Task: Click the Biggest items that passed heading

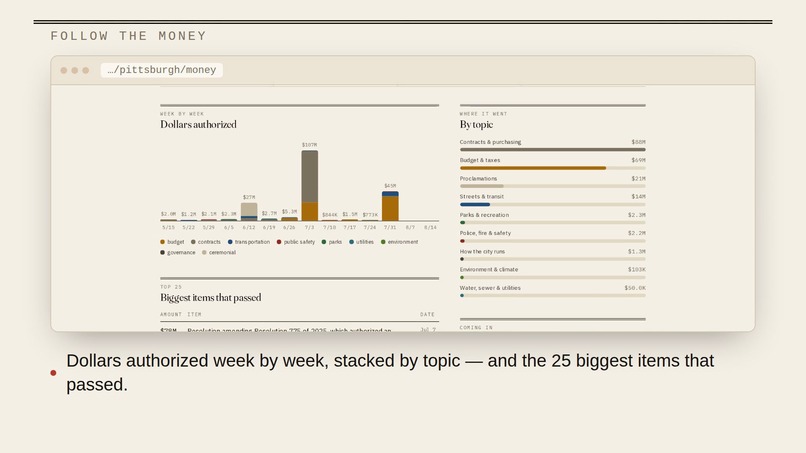Action: (x=211, y=298)
